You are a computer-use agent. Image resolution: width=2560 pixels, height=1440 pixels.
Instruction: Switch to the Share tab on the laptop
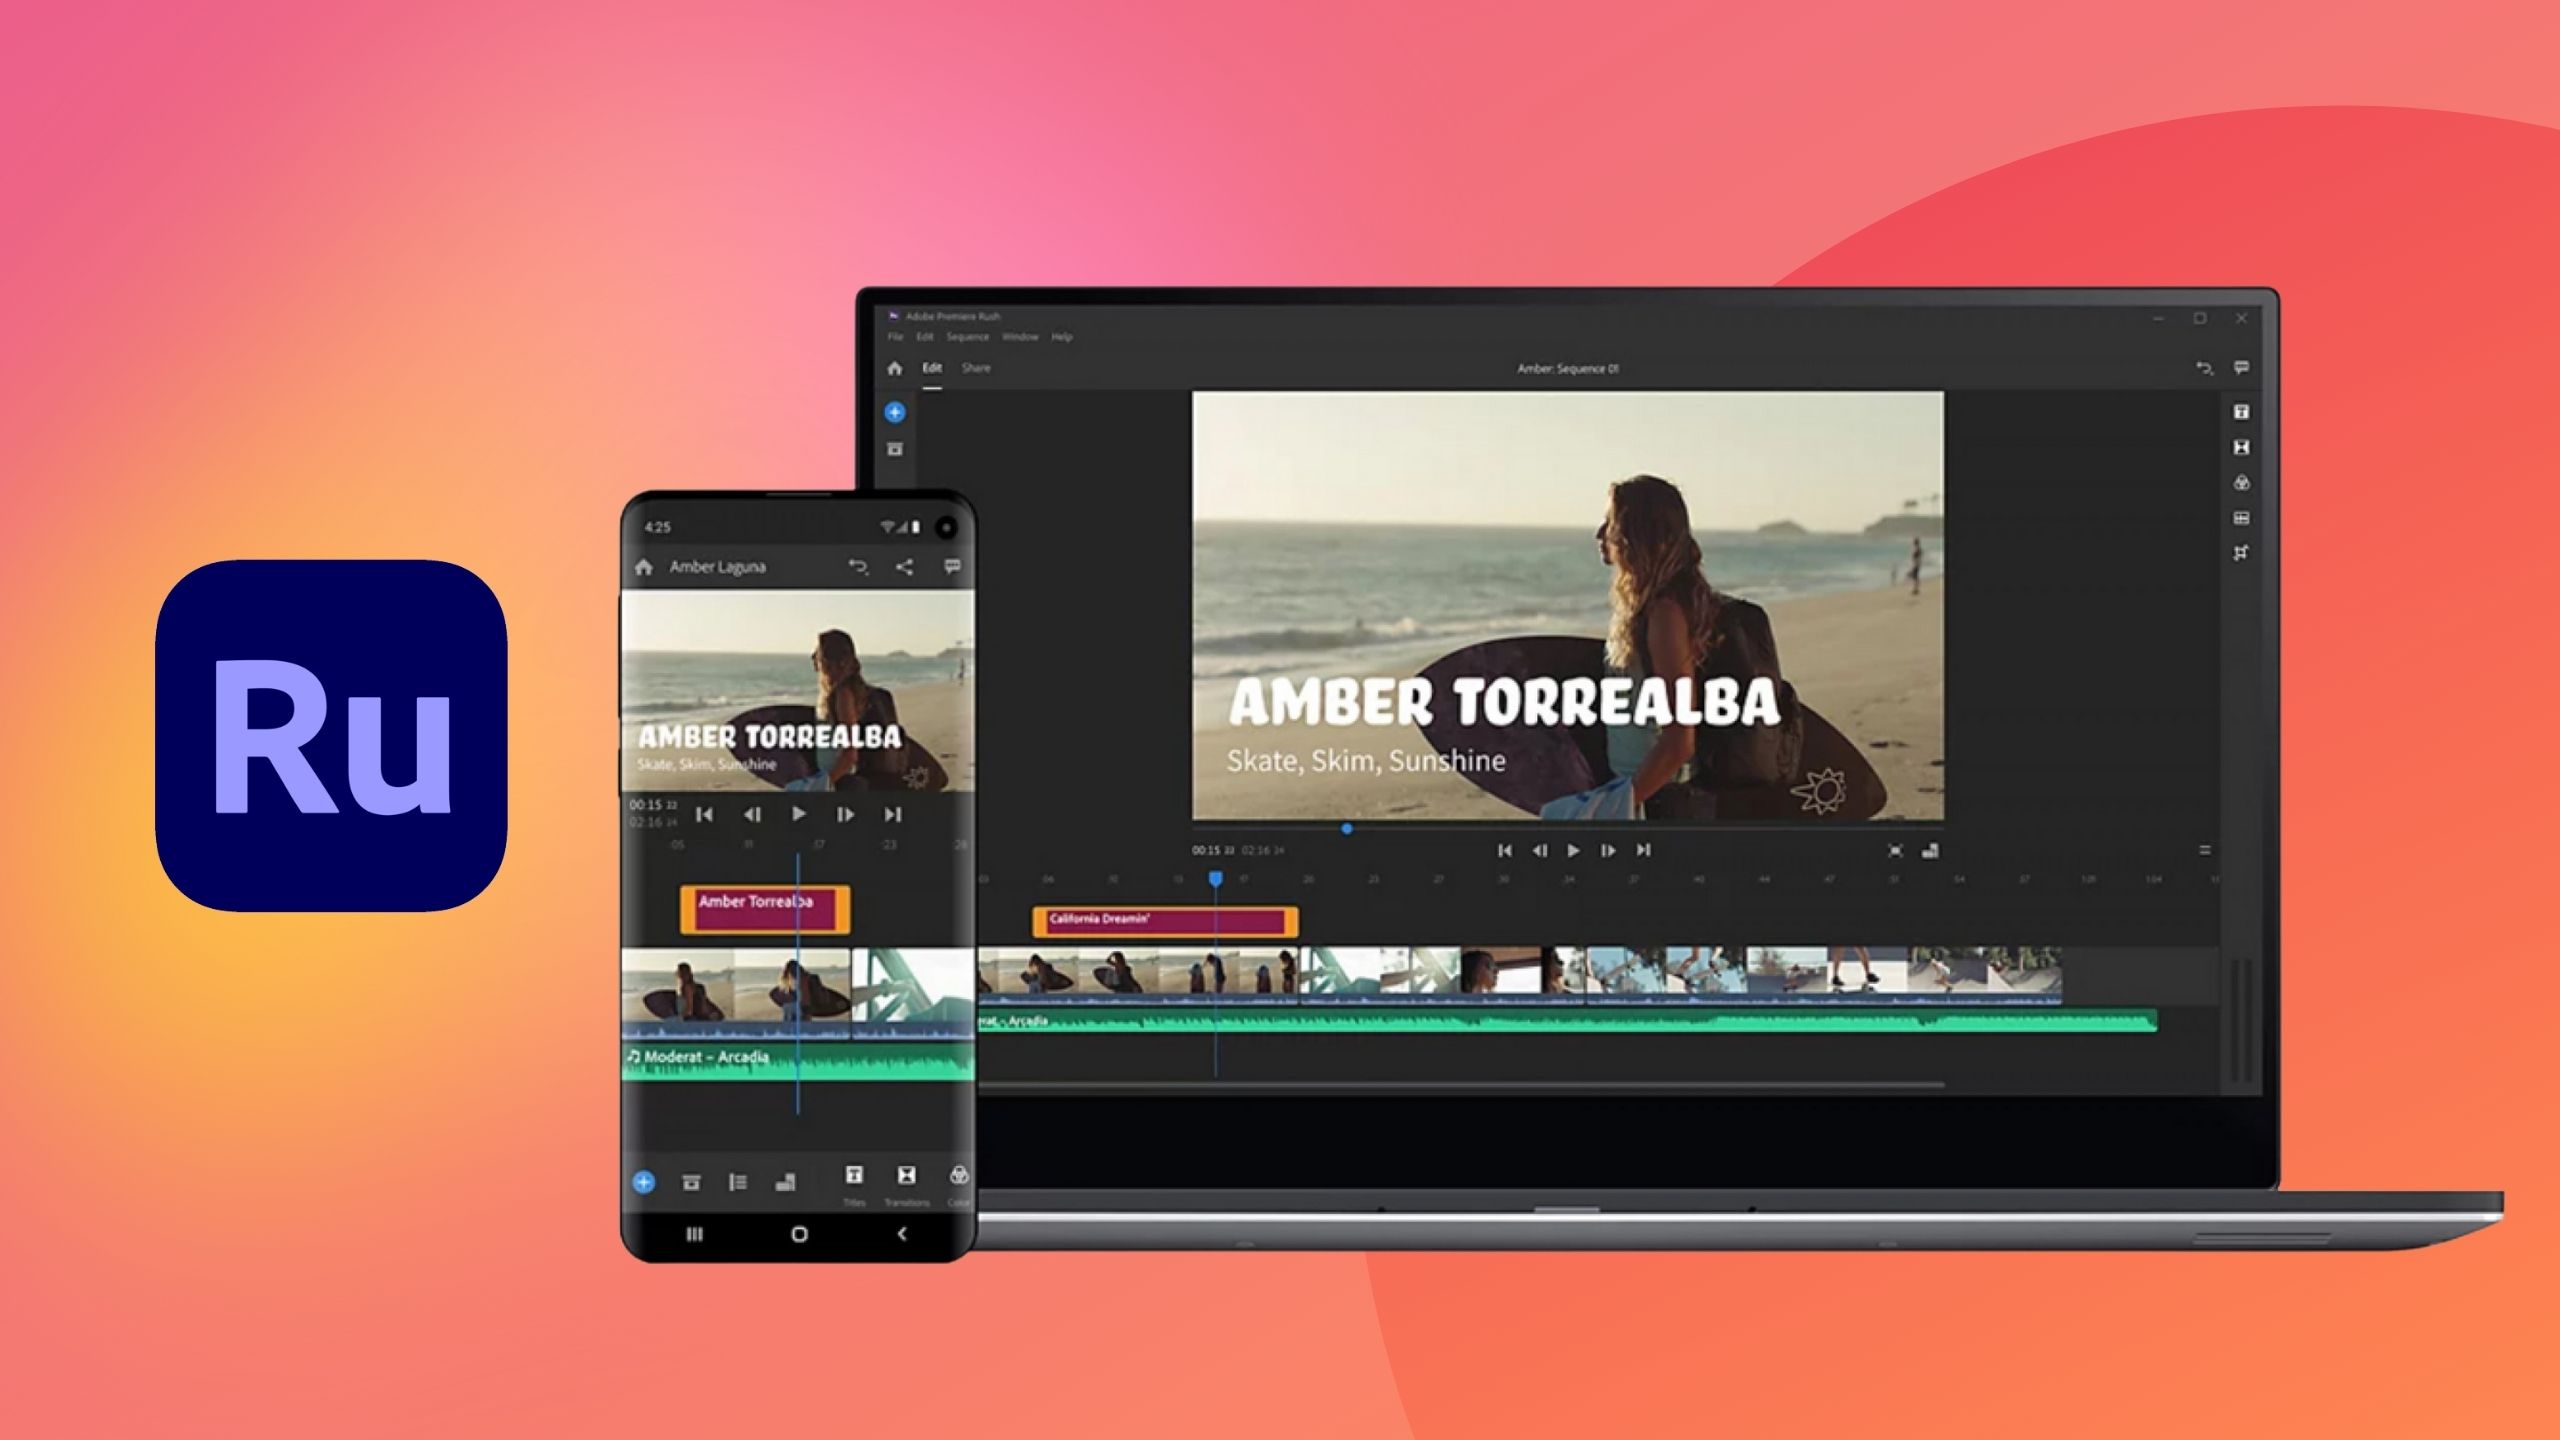(976, 368)
